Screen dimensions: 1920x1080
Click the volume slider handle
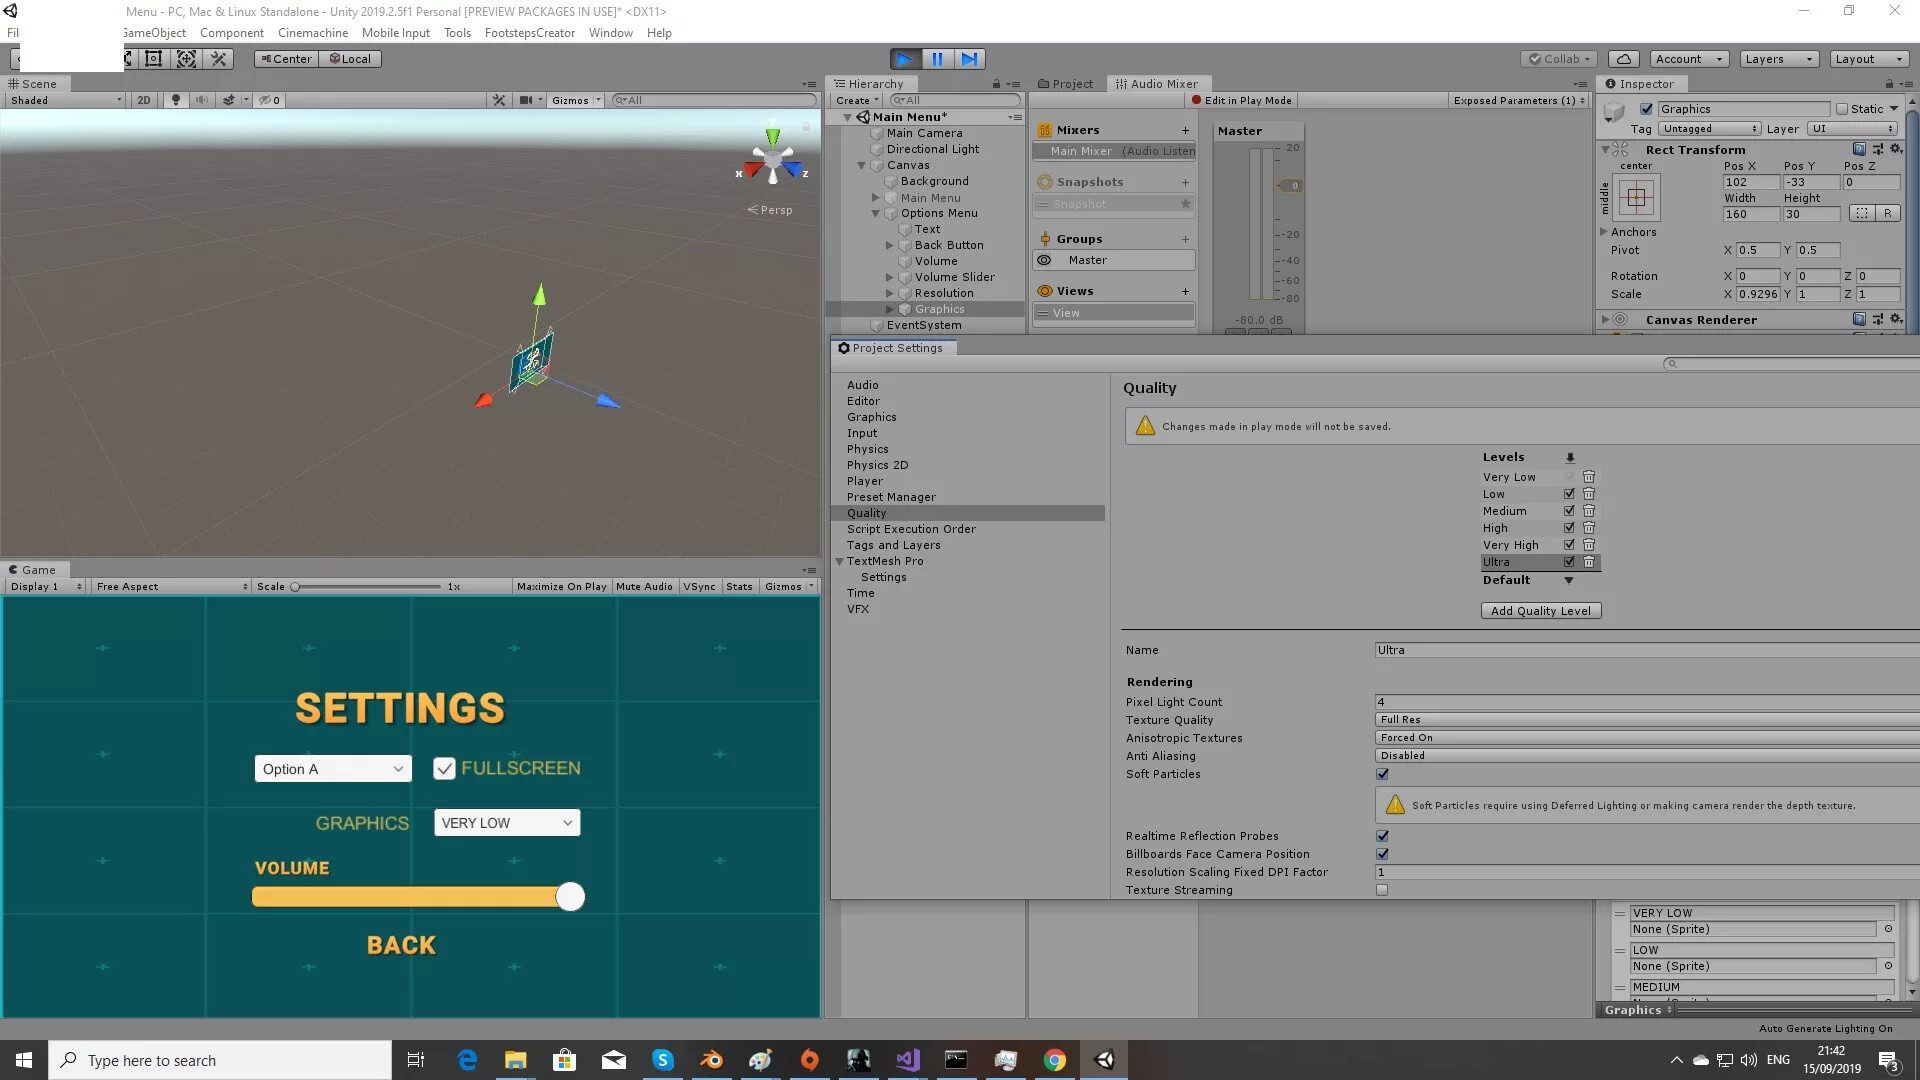pos(570,897)
